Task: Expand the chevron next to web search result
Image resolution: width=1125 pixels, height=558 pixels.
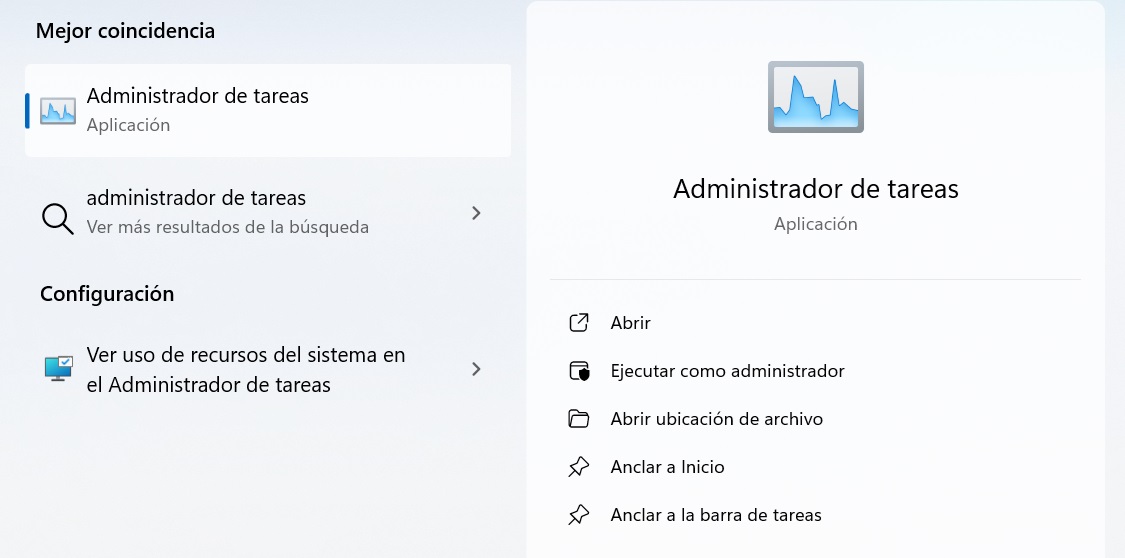Action: 476,213
